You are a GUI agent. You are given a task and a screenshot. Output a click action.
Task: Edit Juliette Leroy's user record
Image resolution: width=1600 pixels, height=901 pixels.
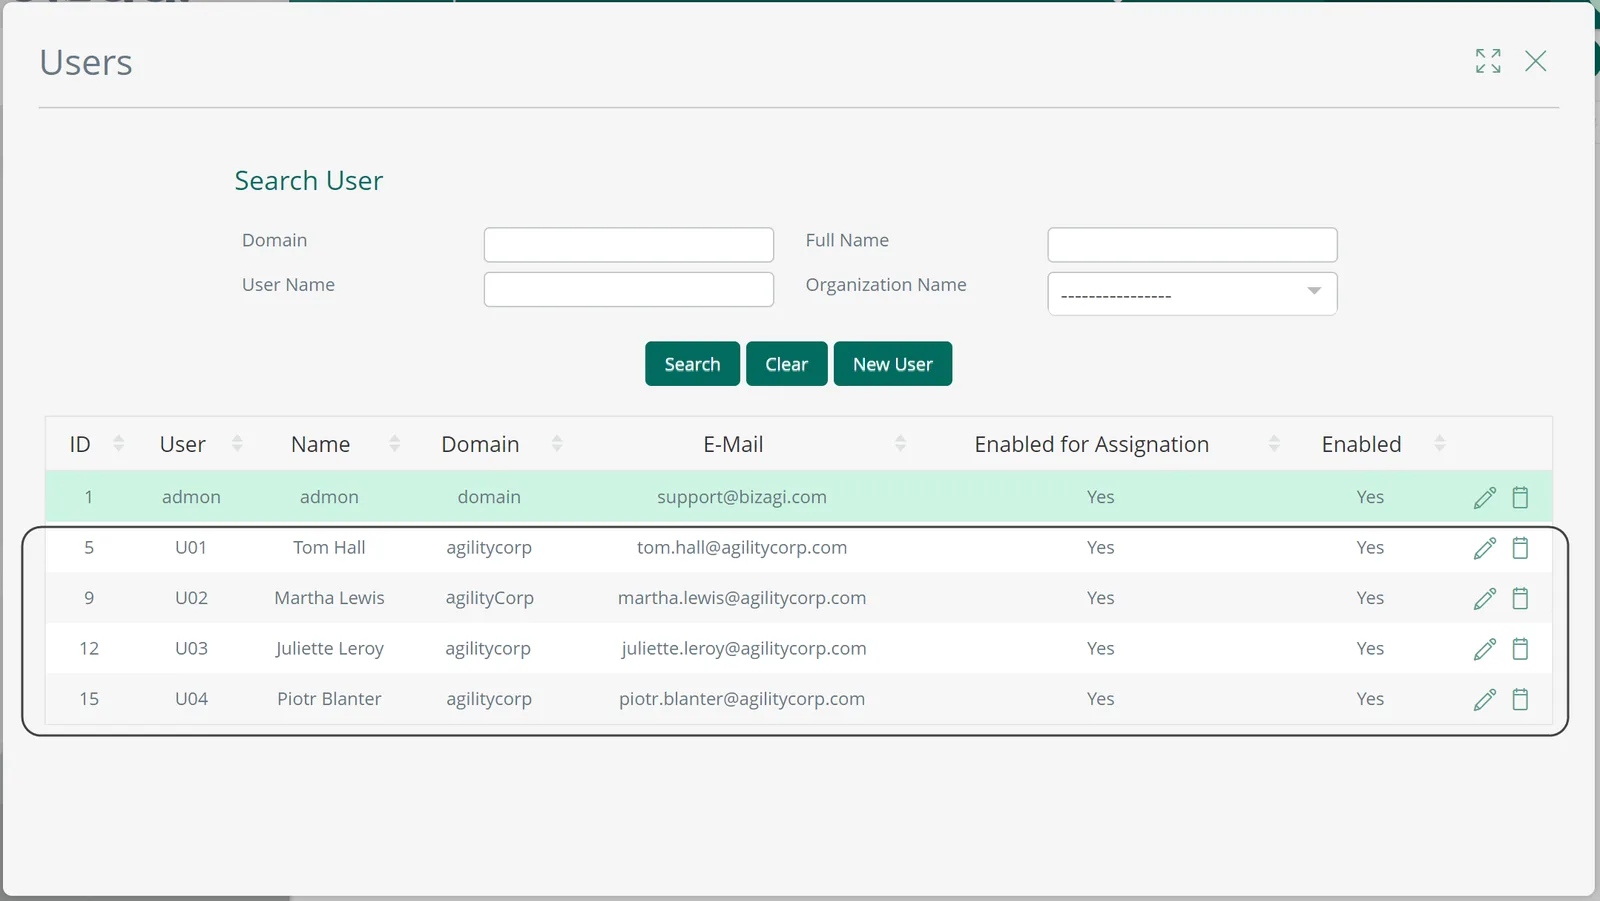1485,649
